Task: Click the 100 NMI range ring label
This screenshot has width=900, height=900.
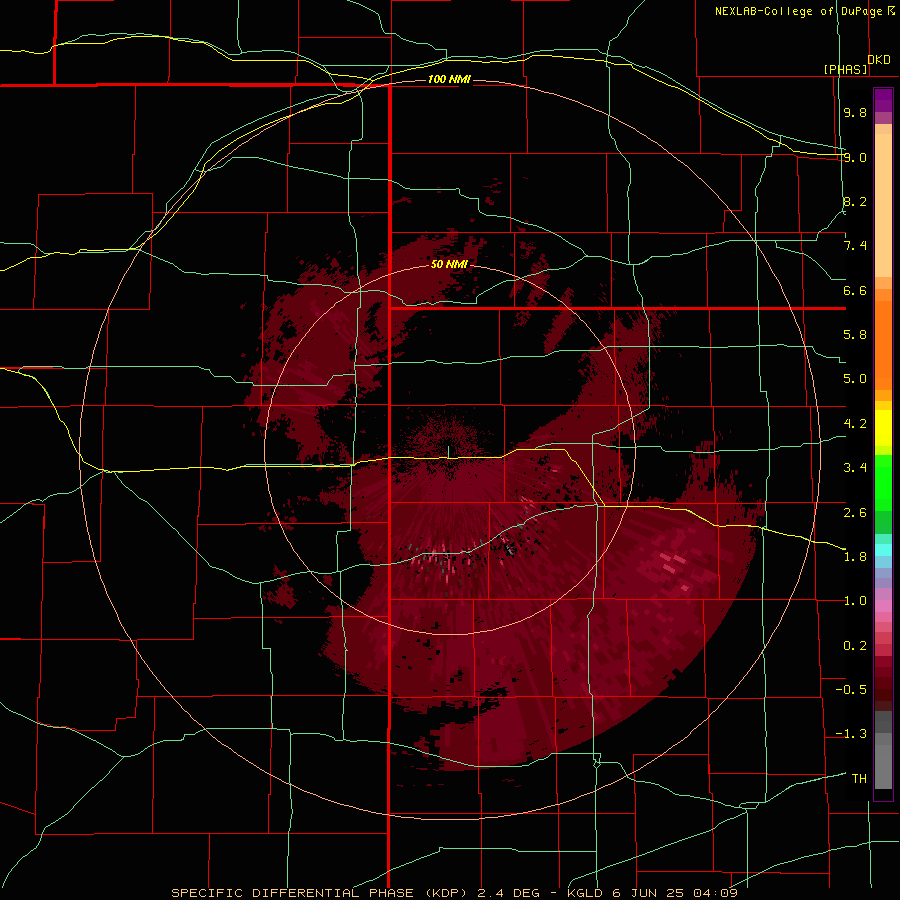Action: point(449,79)
